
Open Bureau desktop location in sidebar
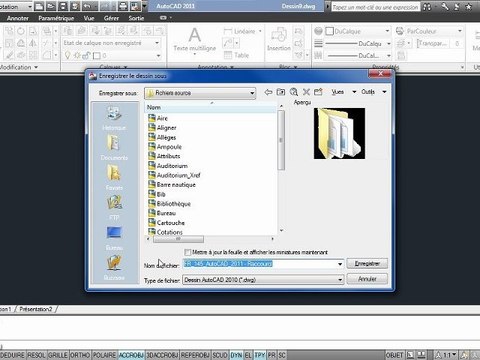tap(114, 238)
